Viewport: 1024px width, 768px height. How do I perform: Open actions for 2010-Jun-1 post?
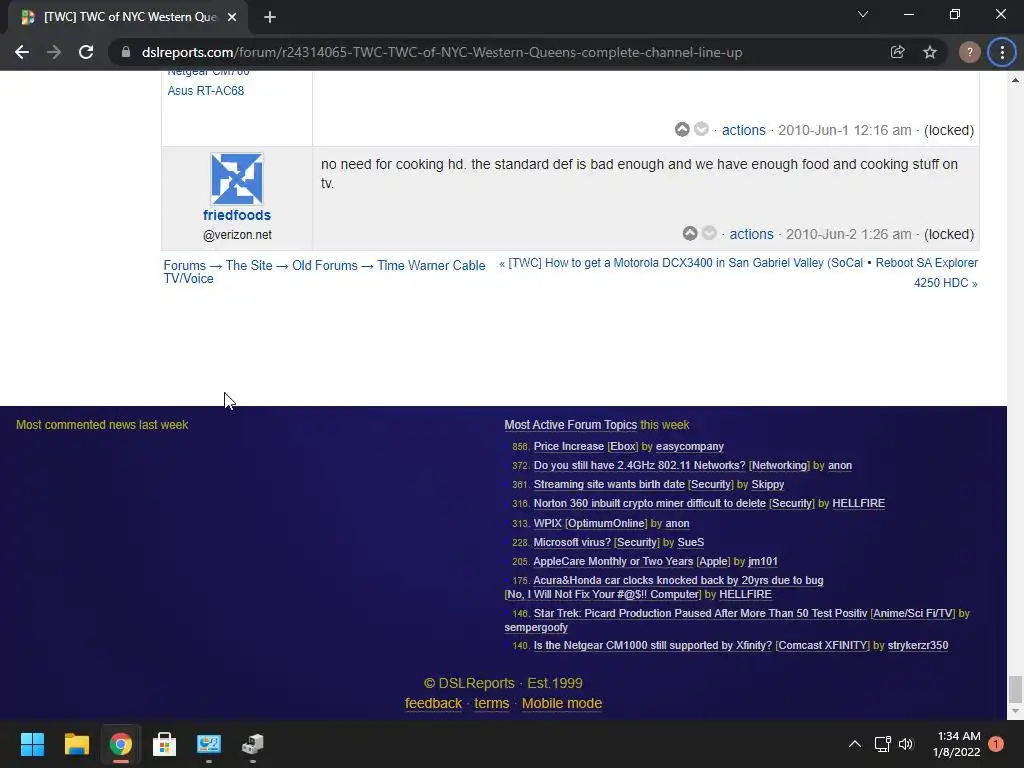tap(743, 130)
